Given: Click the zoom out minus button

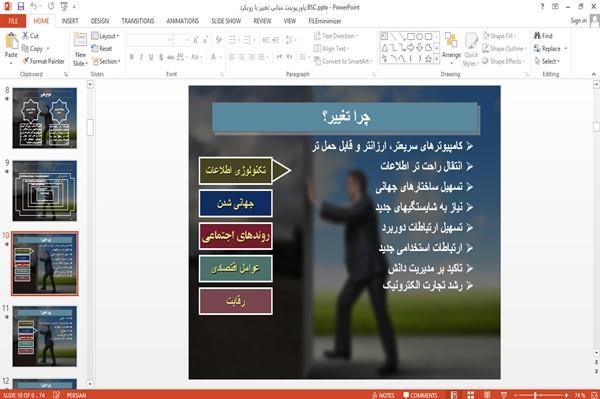Looking at the screenshot, I should [x=515, y=395].
